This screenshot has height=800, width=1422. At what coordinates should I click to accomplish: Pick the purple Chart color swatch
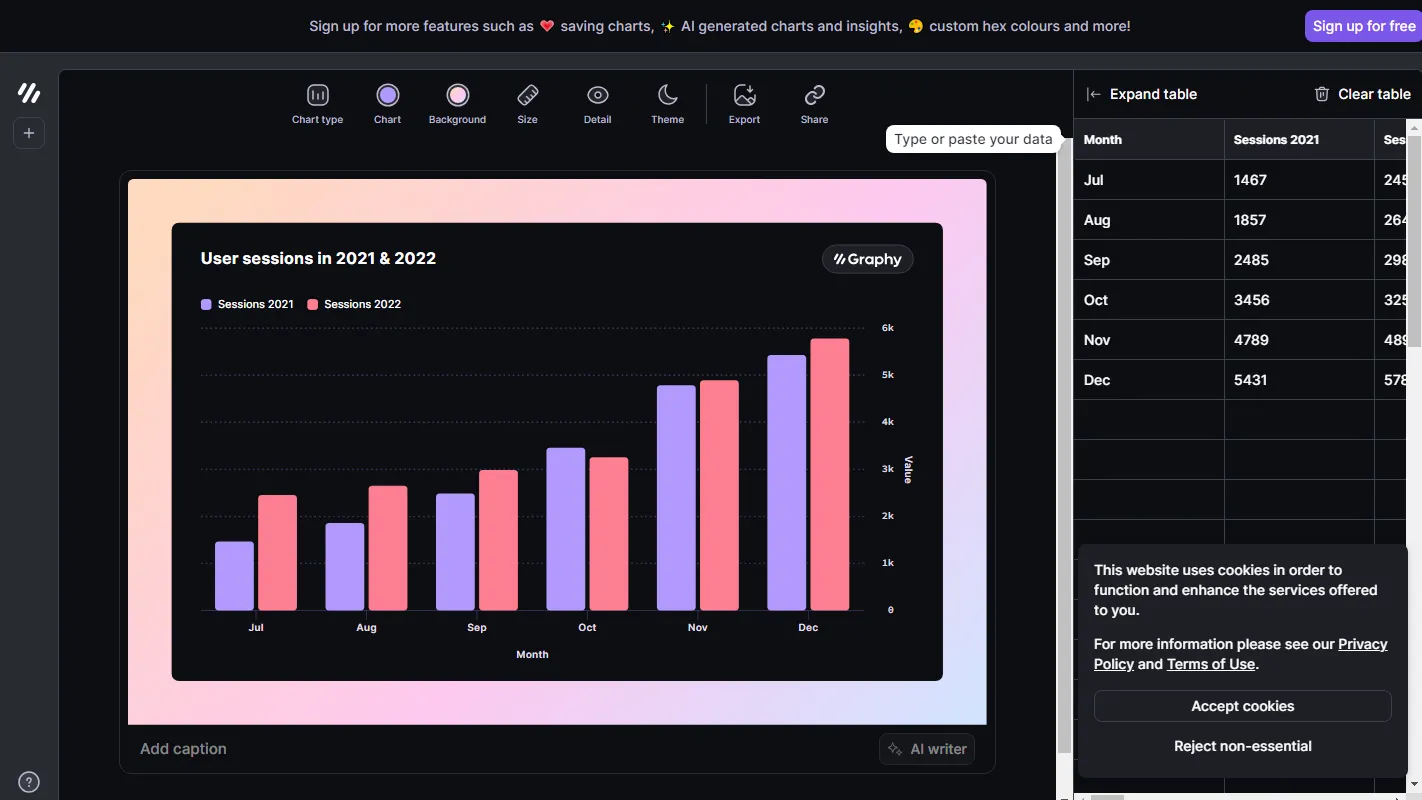(x=387, y=96)
